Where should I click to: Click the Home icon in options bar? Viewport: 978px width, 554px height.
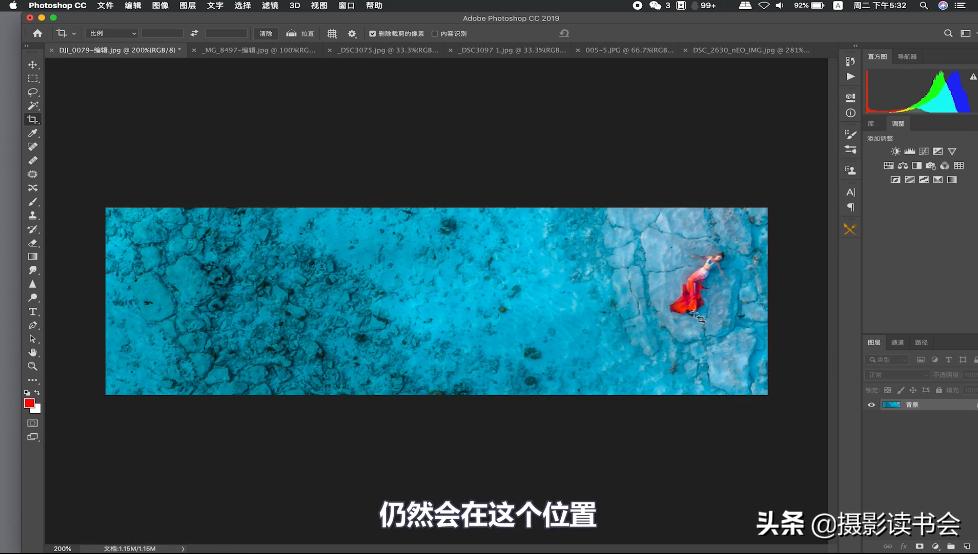[x=37, y=33]
